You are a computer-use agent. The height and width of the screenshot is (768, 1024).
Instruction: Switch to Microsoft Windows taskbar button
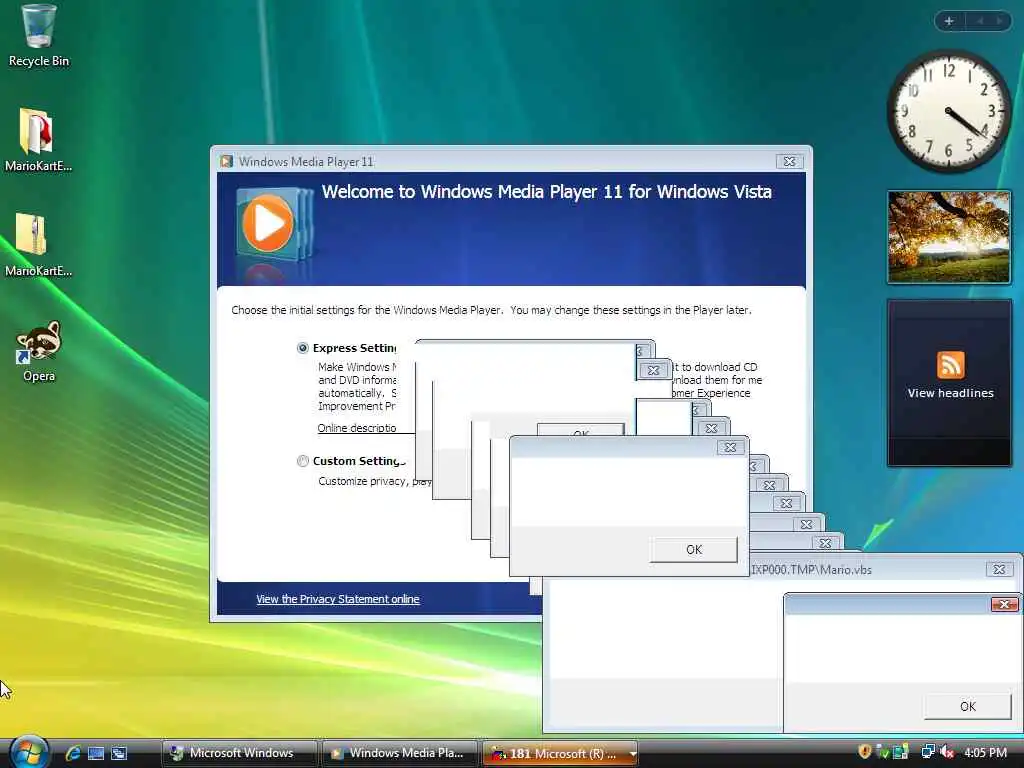240,753
